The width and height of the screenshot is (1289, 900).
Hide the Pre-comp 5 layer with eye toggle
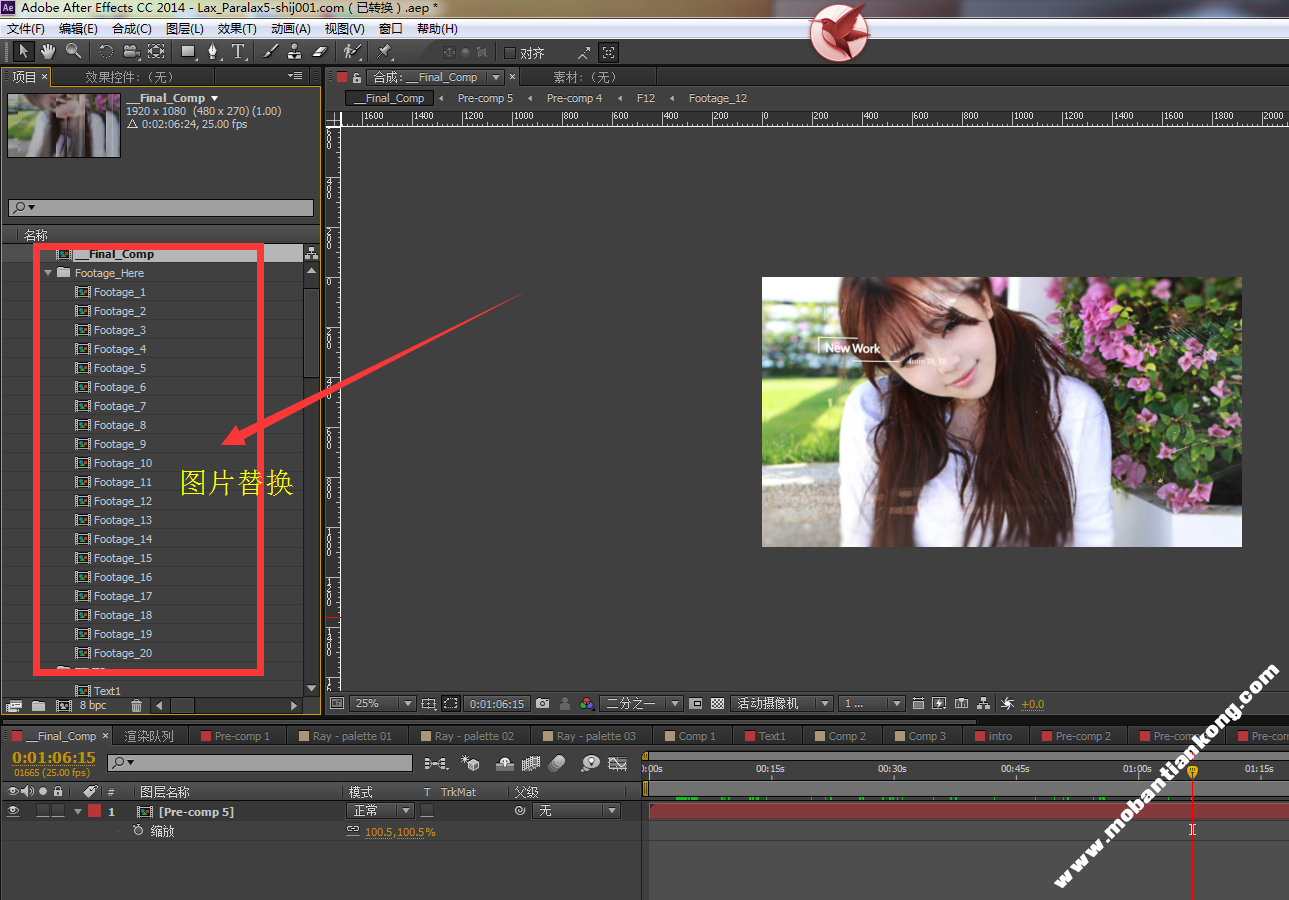click(13, 811)
